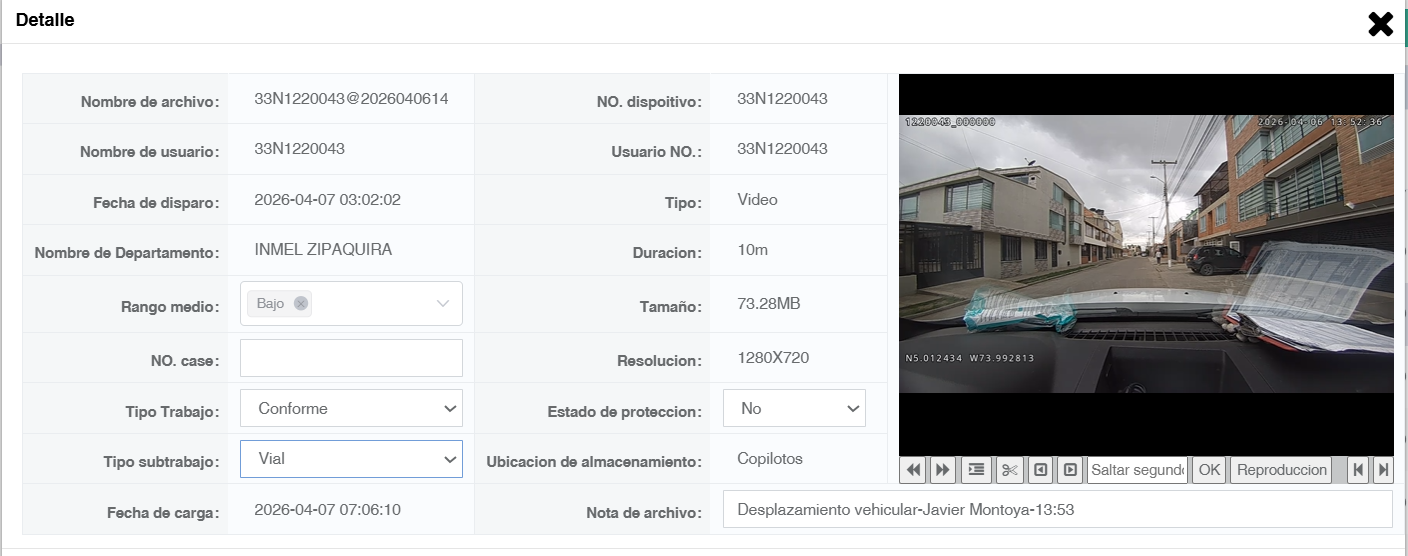This screenshot has height=556, width=1408.
Task: Click the OK button next to skip seconds
Action: click(1209, 470)
